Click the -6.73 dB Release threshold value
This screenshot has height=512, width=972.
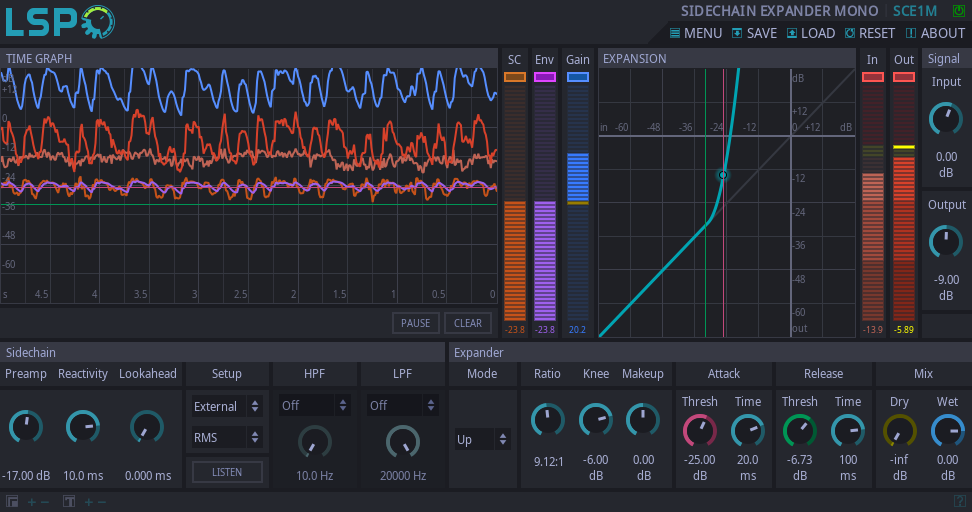(800, 467)
